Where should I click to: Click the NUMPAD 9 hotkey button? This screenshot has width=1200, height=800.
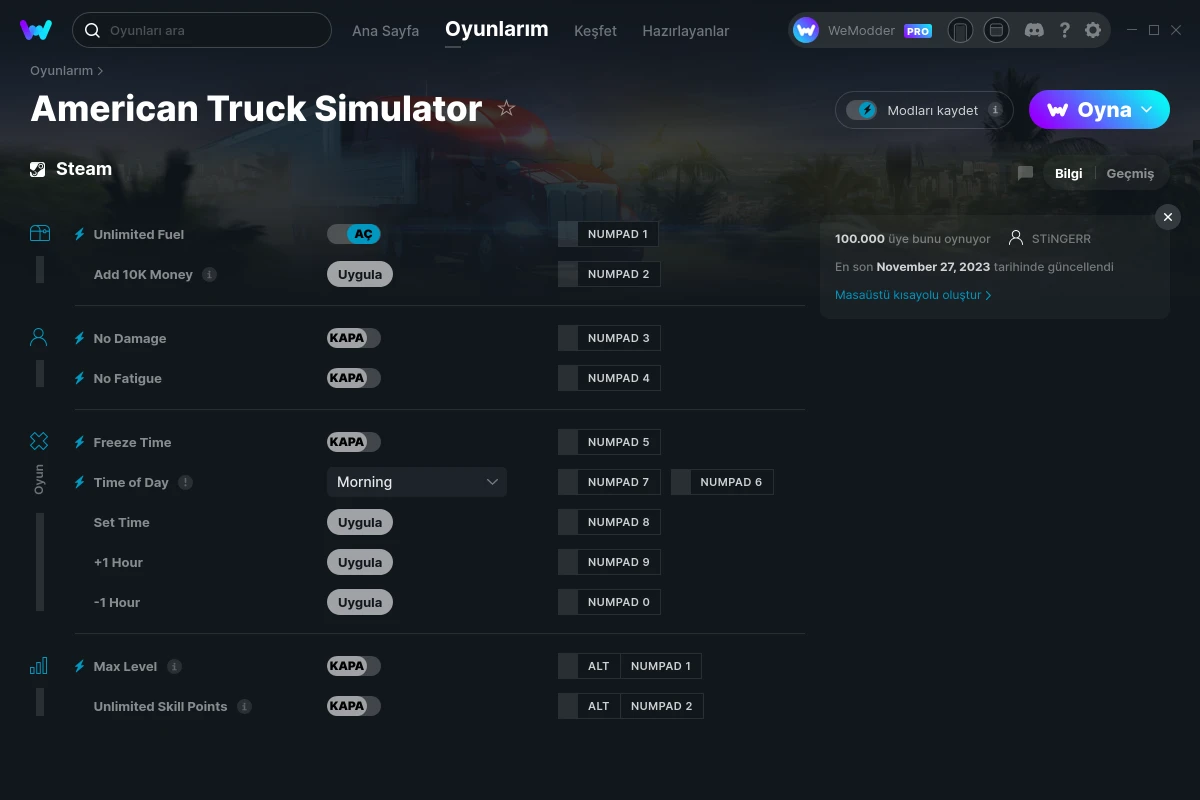coord(619,562)
